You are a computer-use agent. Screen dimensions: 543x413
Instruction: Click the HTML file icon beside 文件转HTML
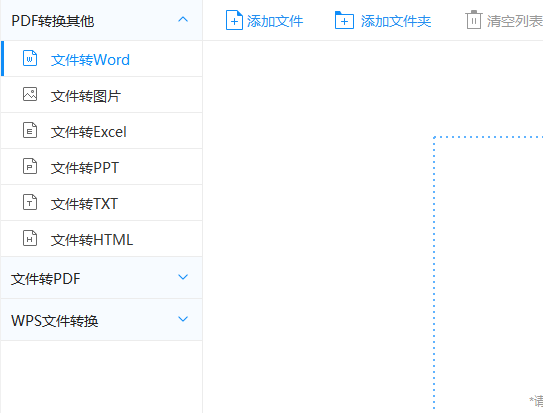pos(30,238)
